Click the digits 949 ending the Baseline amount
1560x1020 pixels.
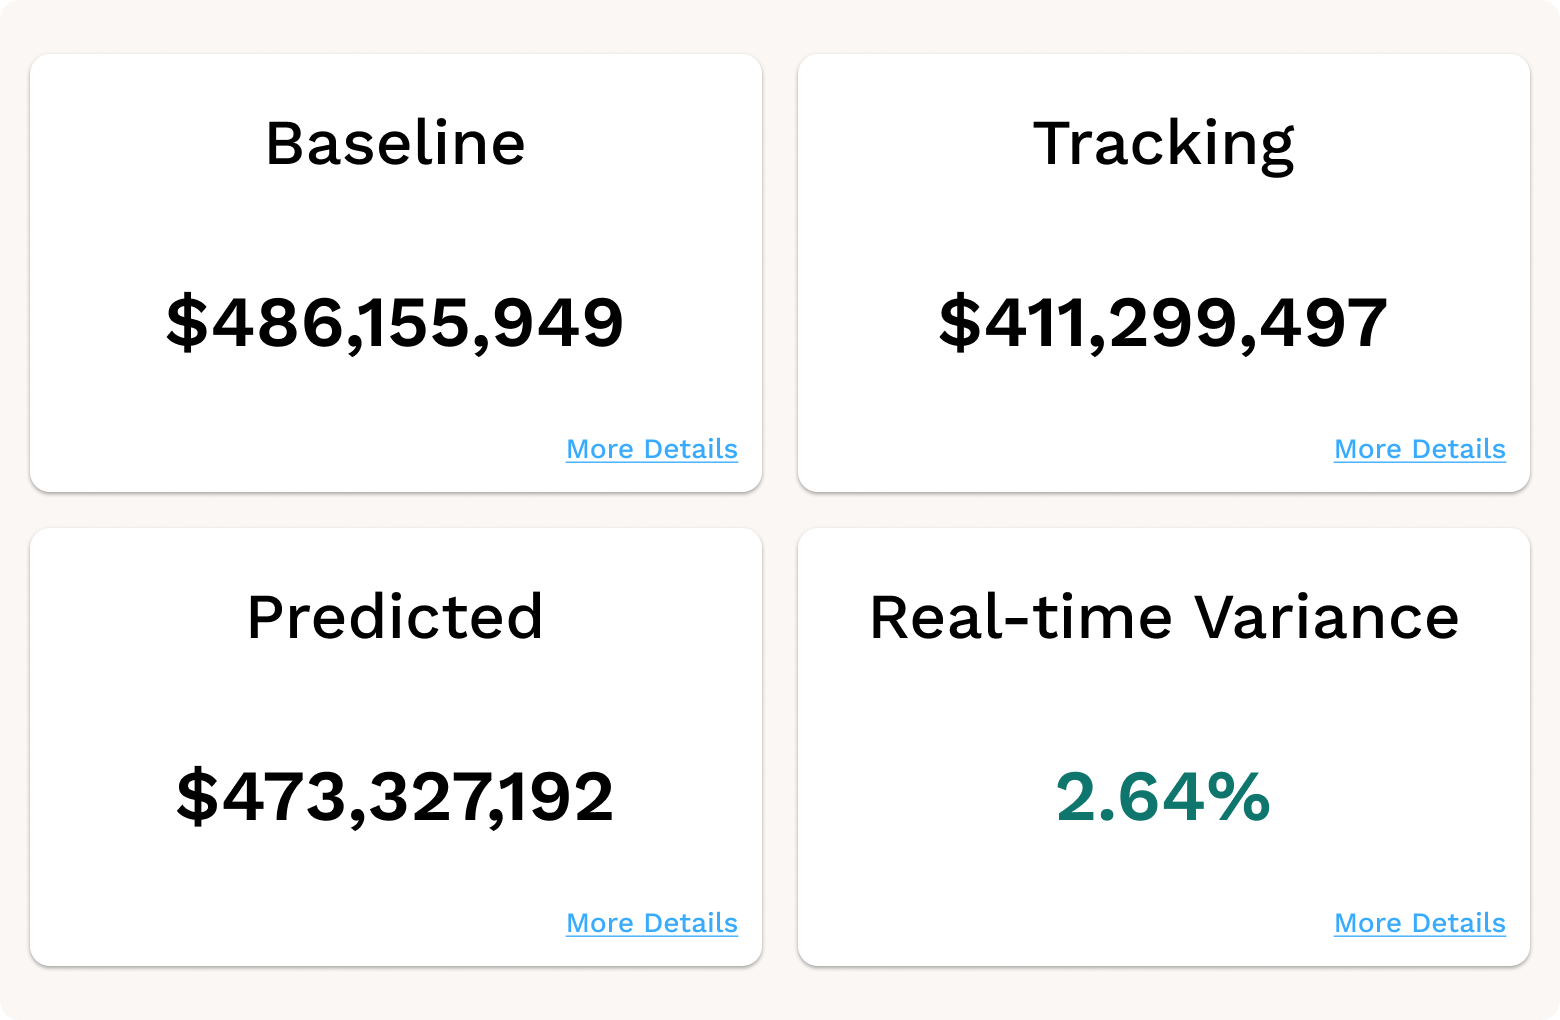559,323
